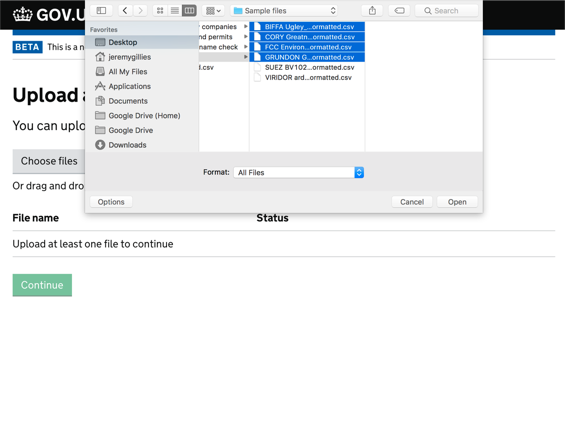Click the All My Files sidebar icon
565x434 pixels.
tap(100, 72)
